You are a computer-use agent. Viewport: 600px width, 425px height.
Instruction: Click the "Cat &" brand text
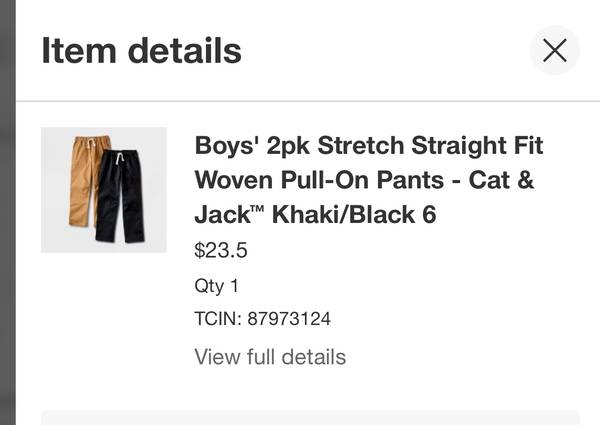[501, 180]
